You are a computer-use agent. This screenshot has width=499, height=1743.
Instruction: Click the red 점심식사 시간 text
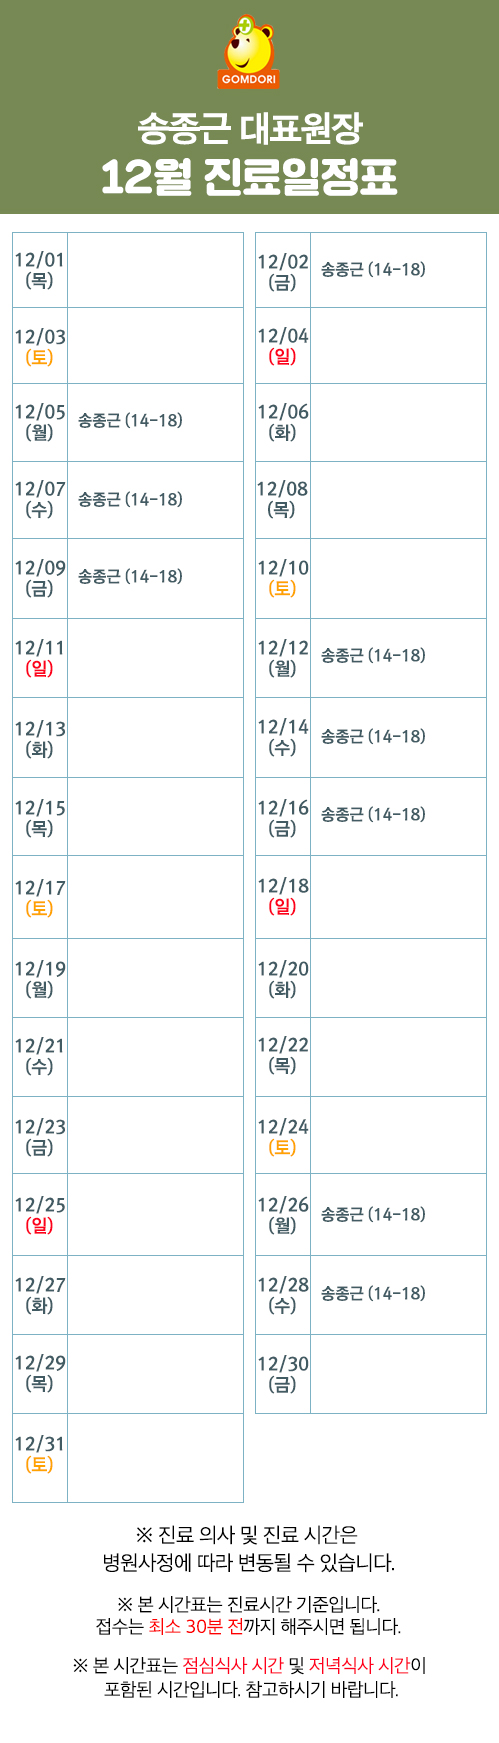pyautogui.click(x=233, y=1665)
